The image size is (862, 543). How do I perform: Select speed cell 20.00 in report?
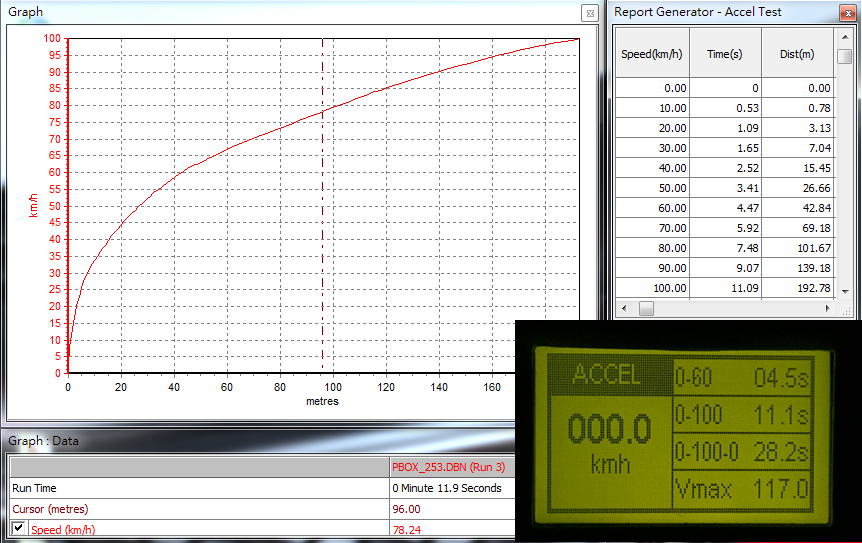(652, 128)
